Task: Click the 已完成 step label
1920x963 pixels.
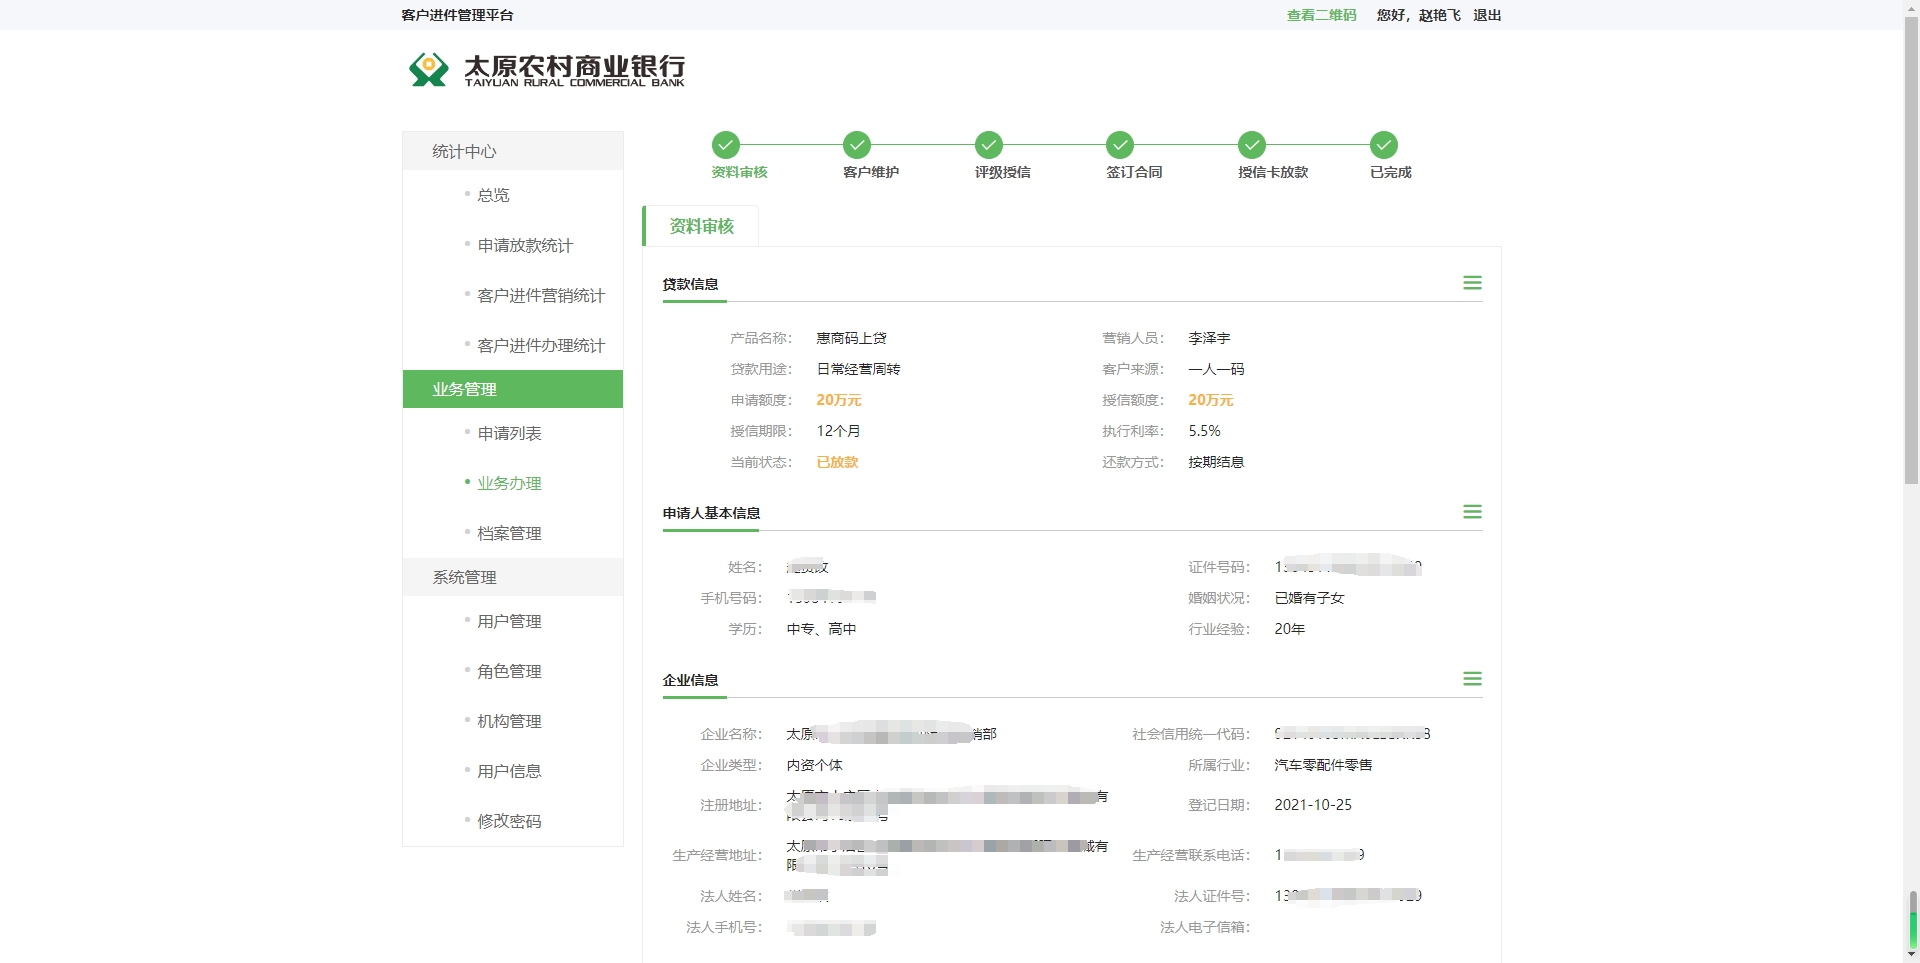Action: click(x=1390, y=172)
